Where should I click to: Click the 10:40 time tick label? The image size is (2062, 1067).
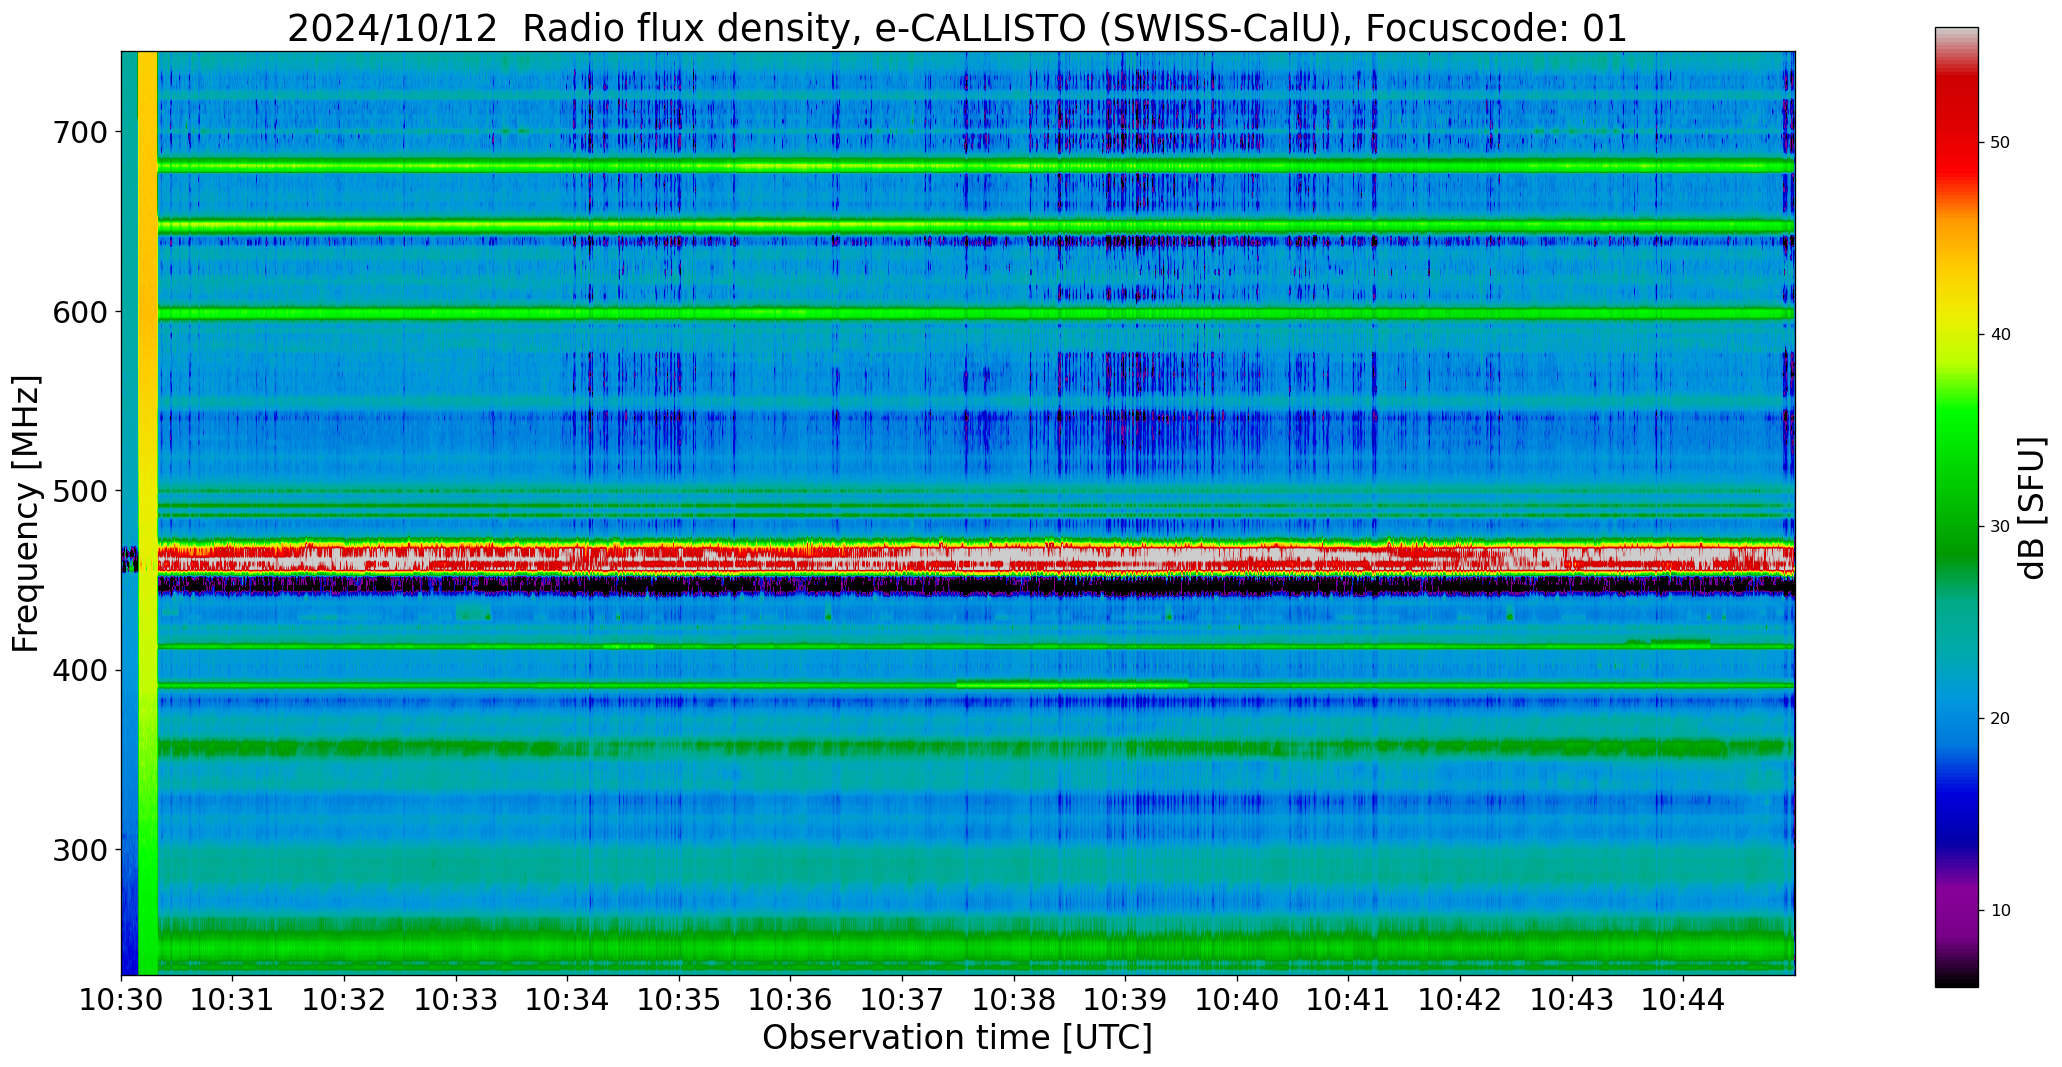click(1237, 999)
